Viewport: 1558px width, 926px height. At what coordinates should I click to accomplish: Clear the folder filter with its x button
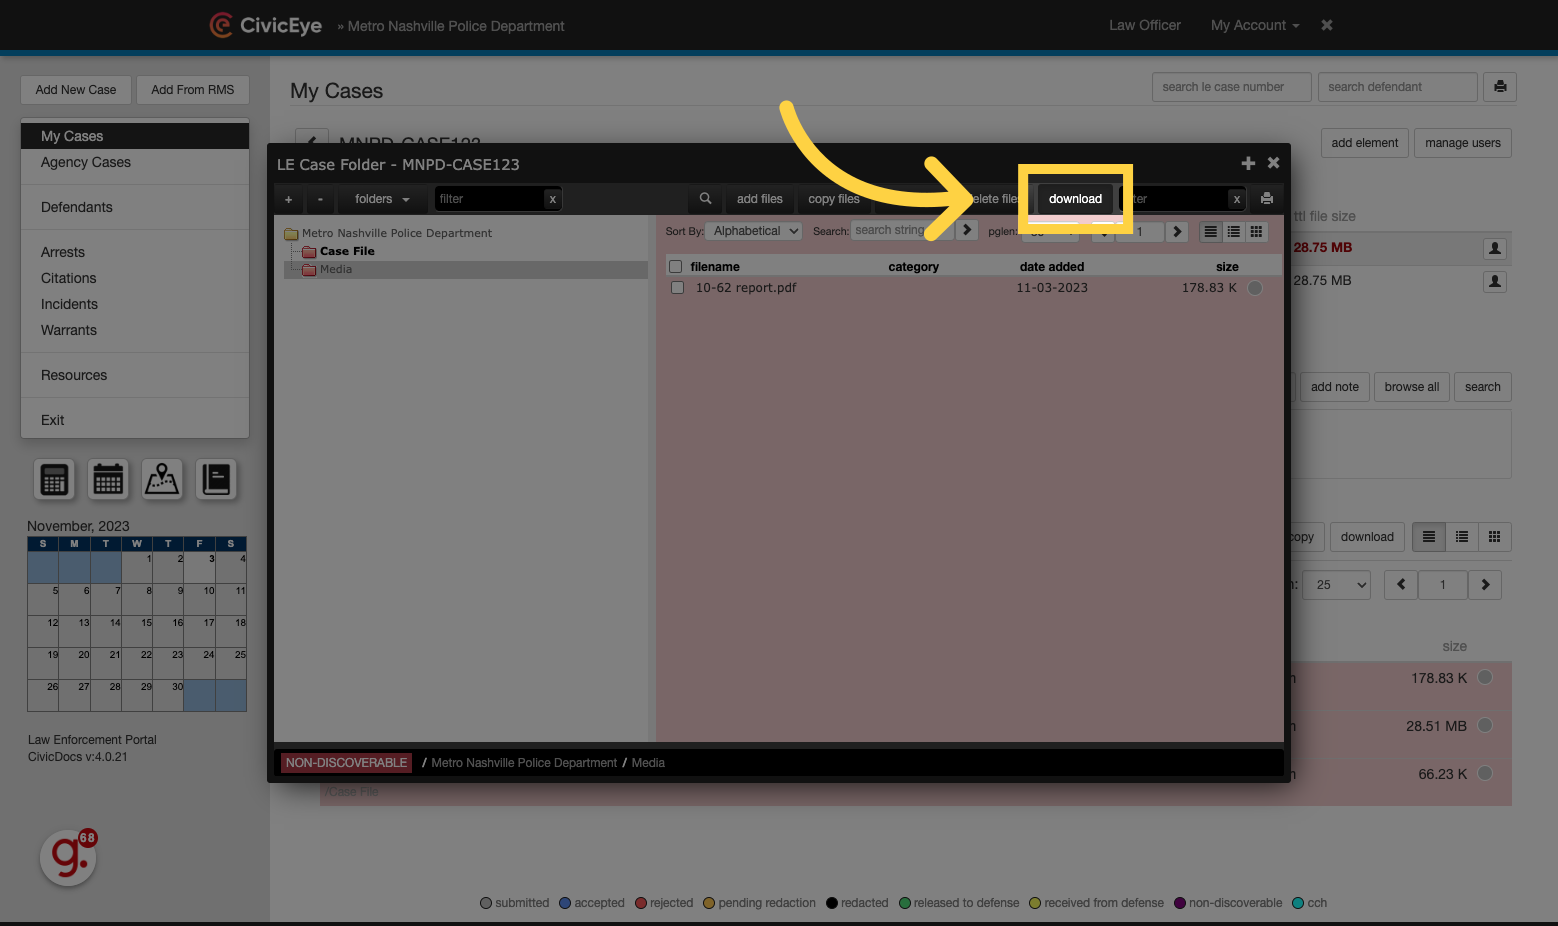point(552,199)
